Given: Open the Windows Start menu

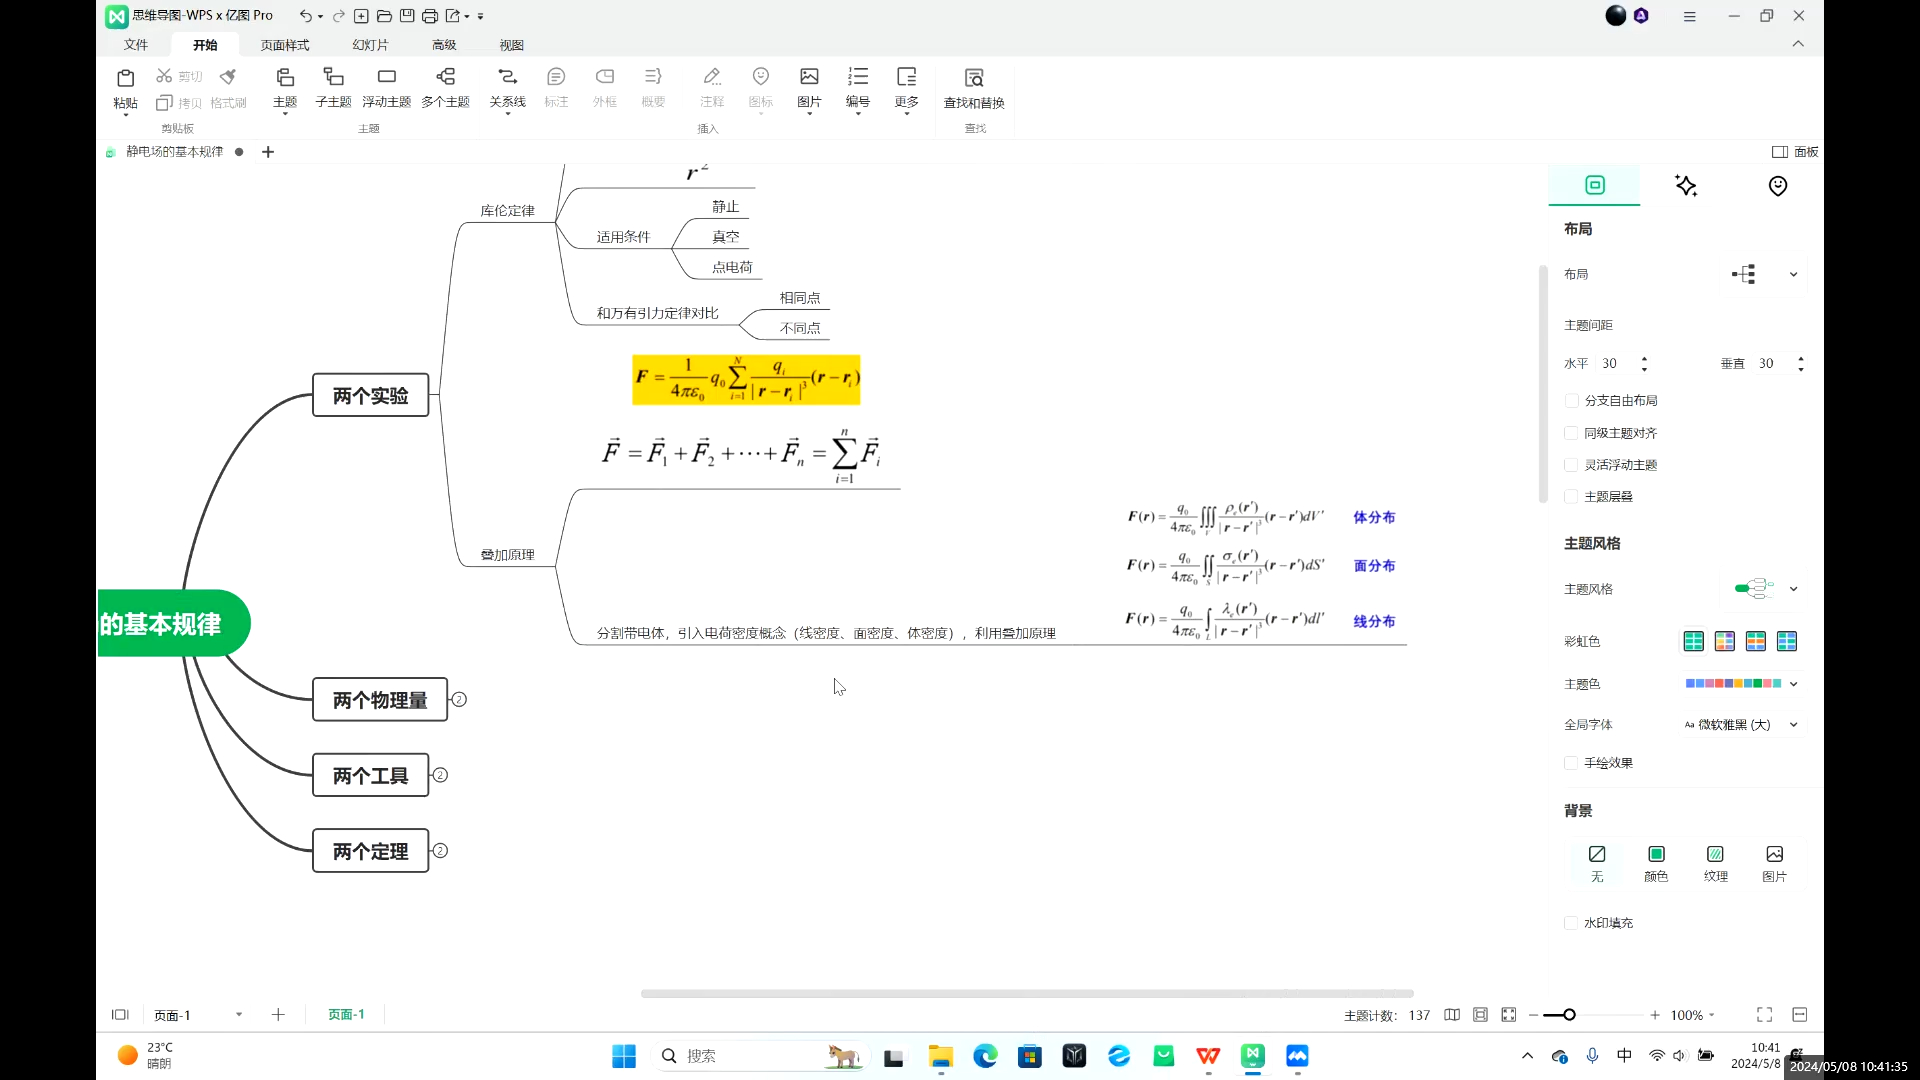Looking at the screenshot, I should tap(624, 1056).
